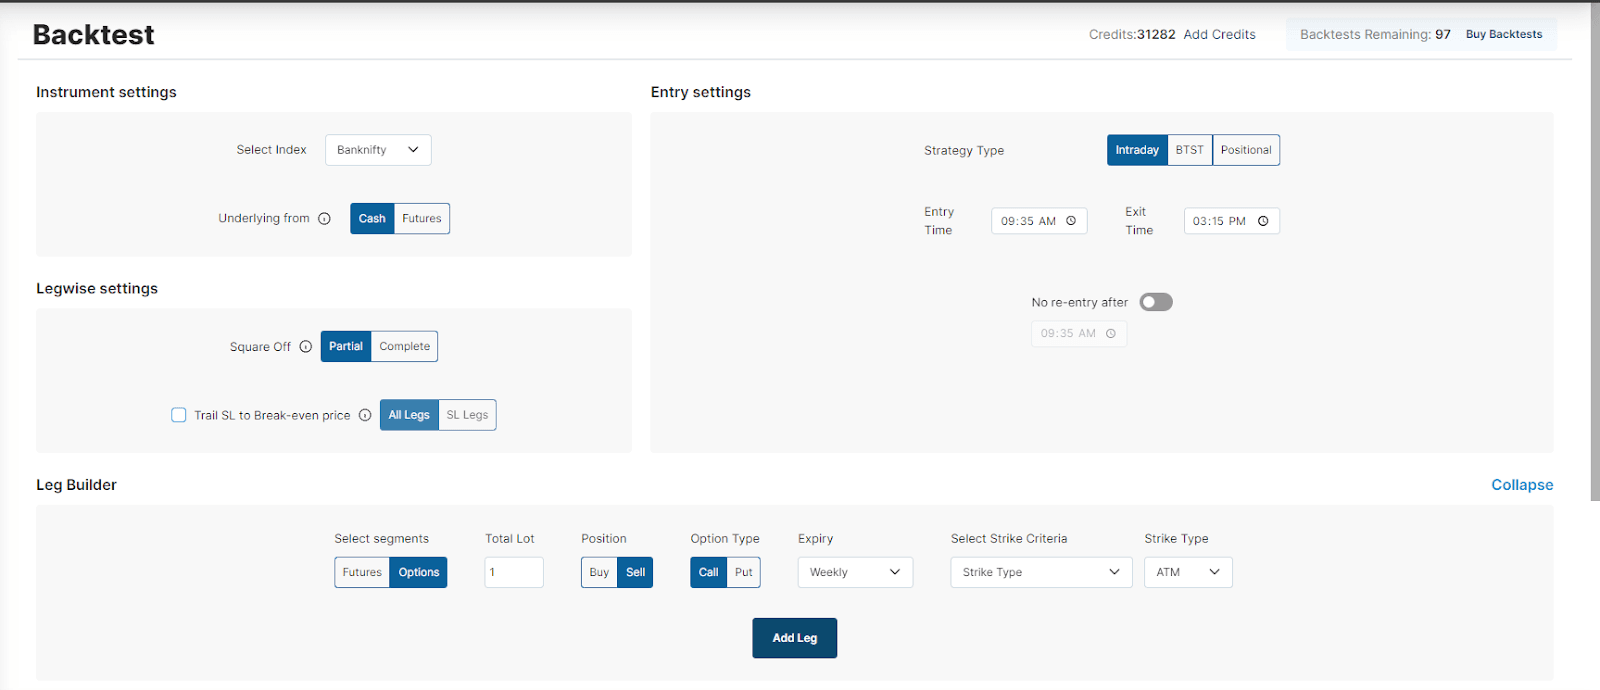Toggle the No re-entry after switch
This screenshot has width=1600, height=690.
[1156, 302]
